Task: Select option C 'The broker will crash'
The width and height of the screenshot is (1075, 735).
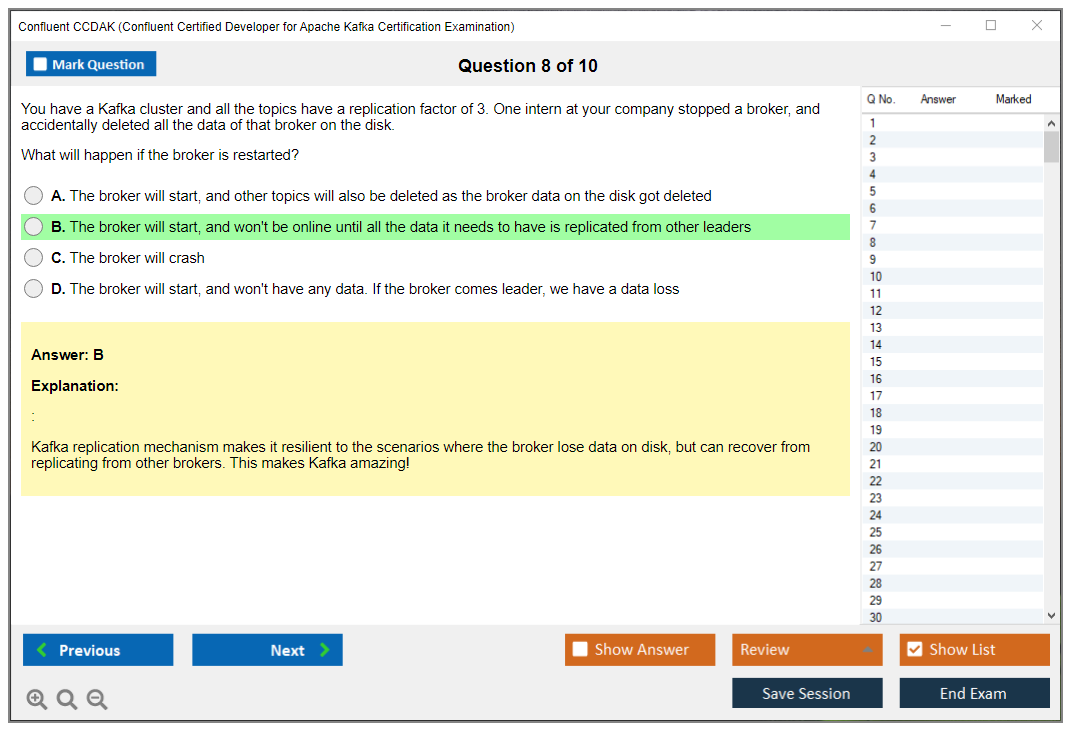Action: tap(34, 258)
